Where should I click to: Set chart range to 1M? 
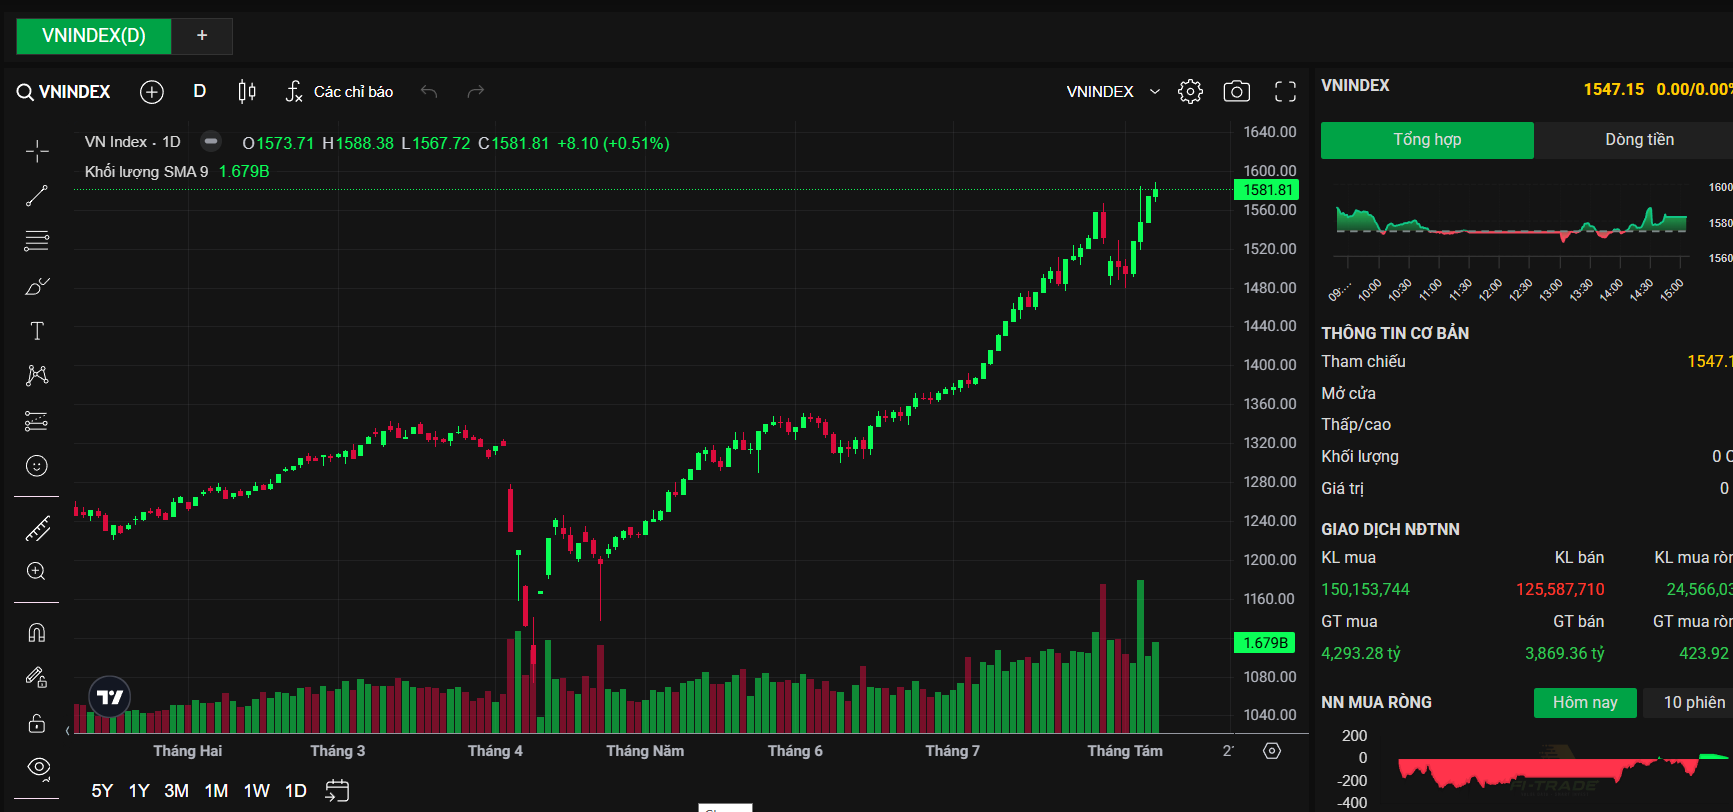216,791
